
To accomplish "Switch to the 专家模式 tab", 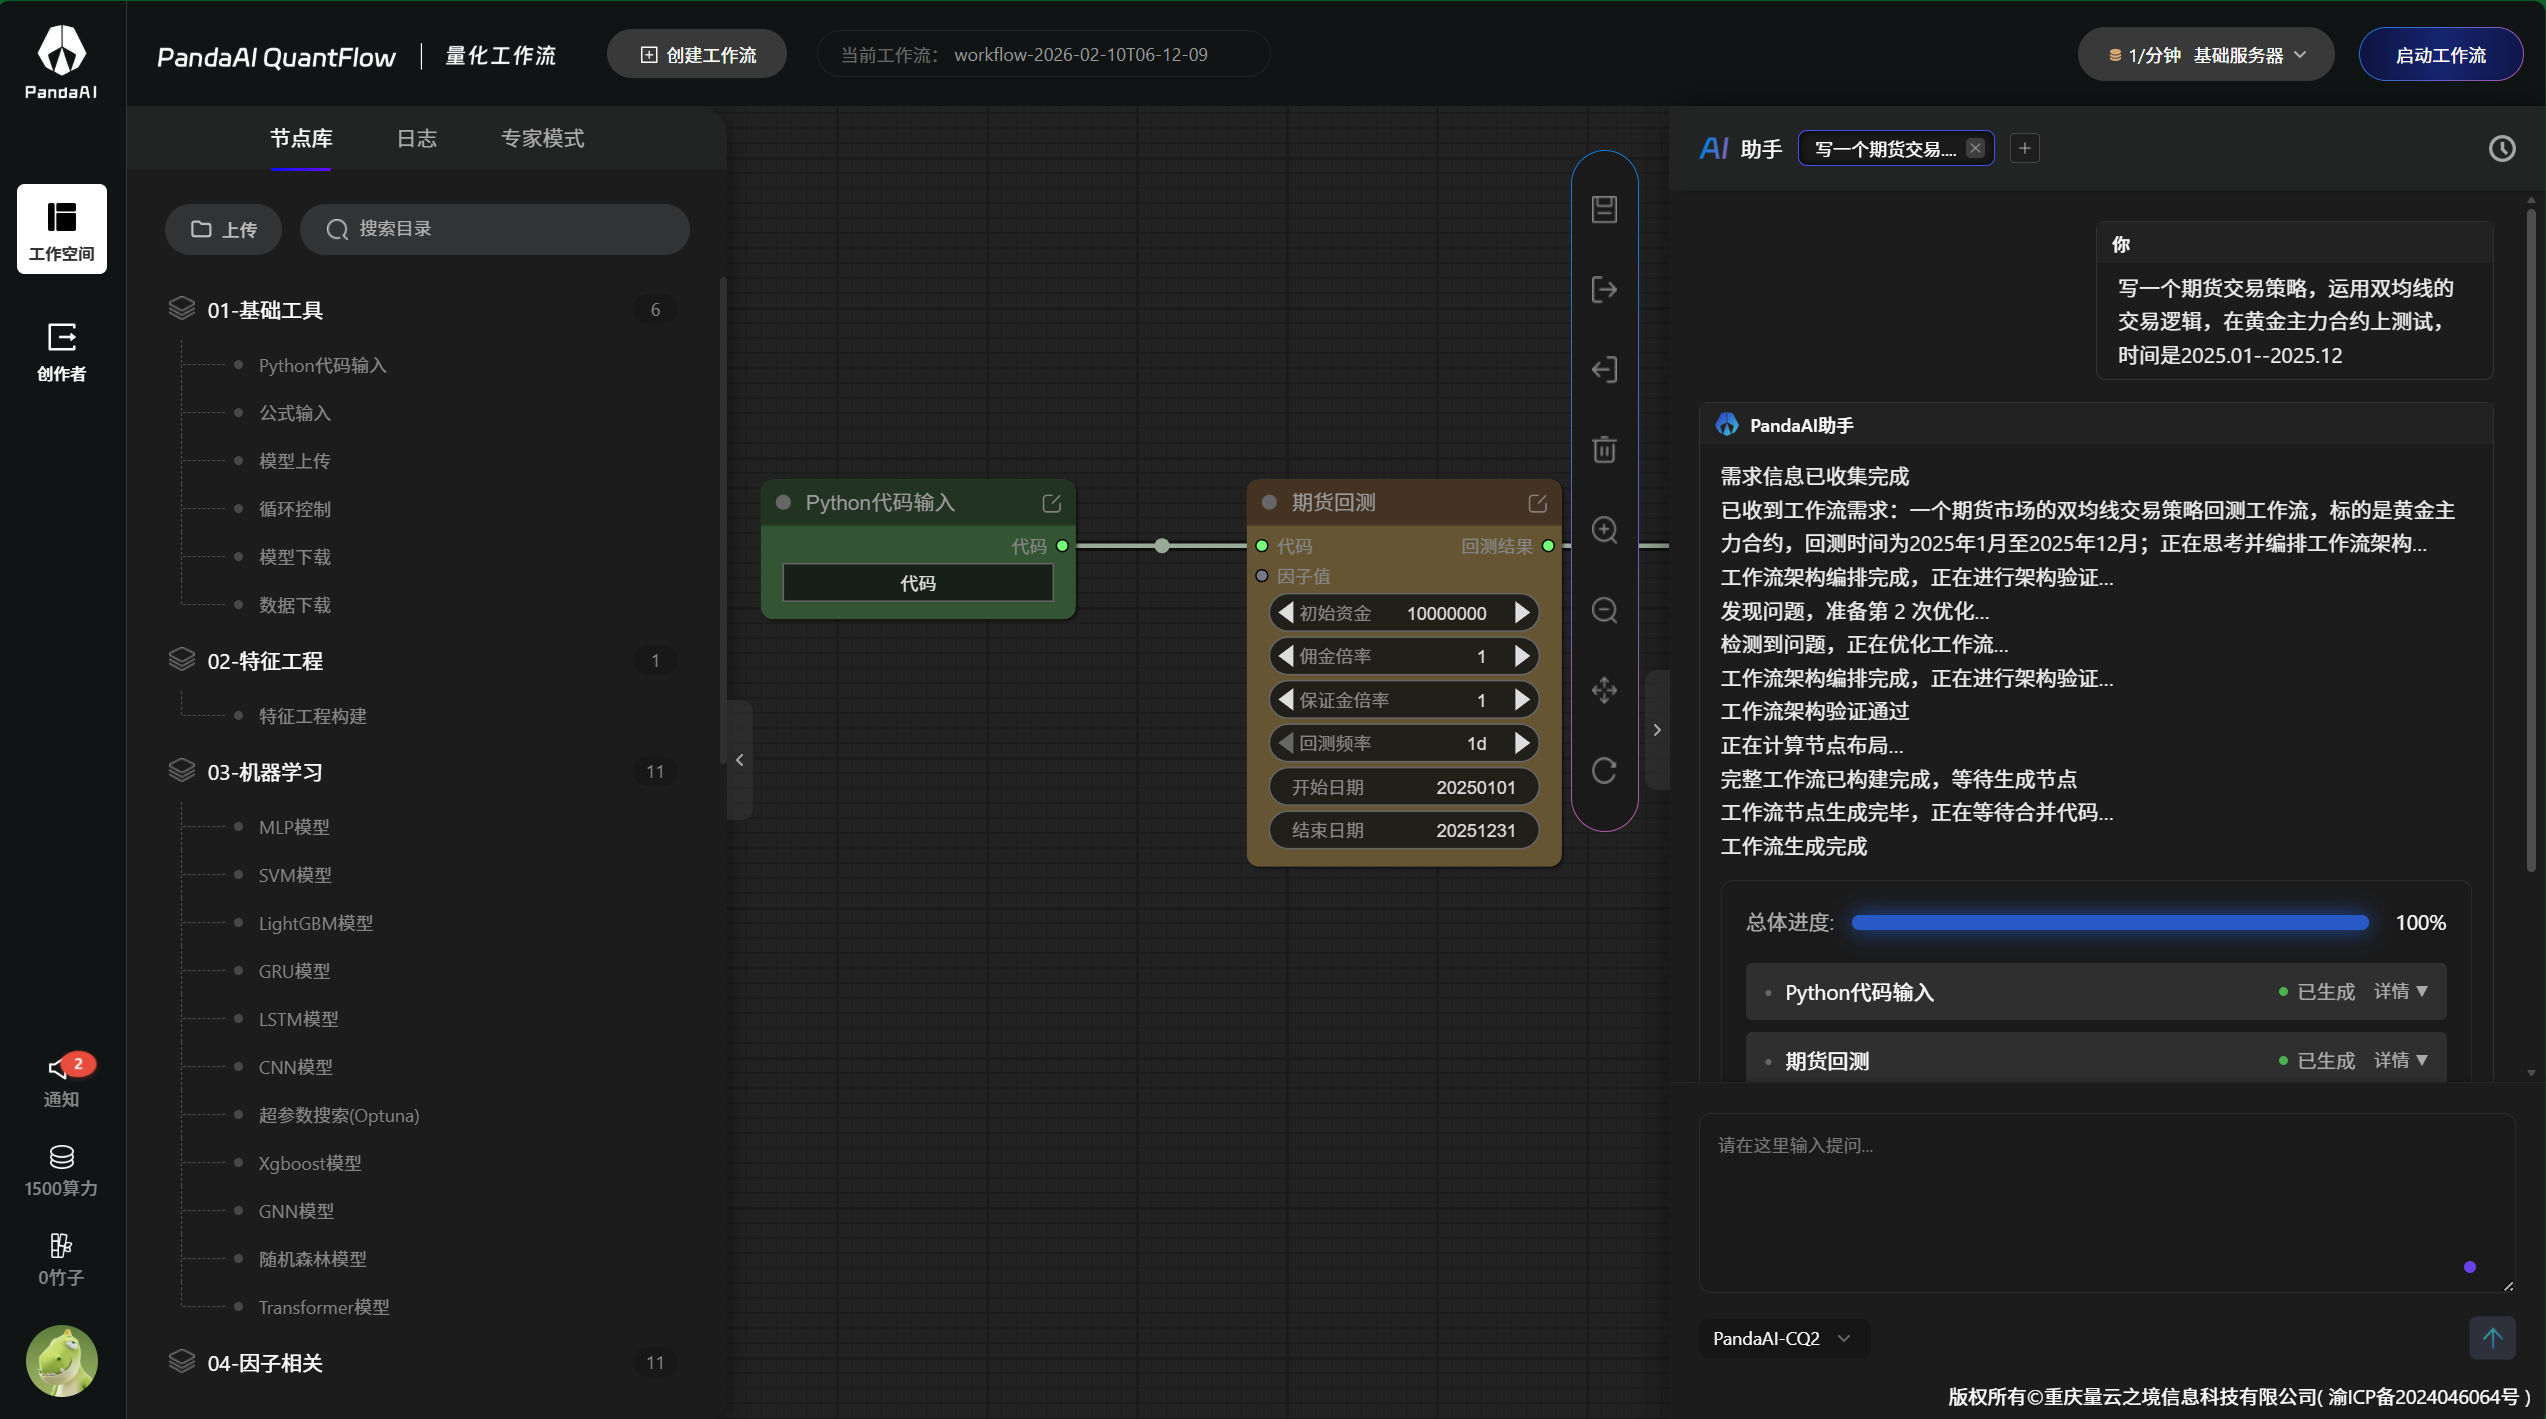I will coord(542,138).
